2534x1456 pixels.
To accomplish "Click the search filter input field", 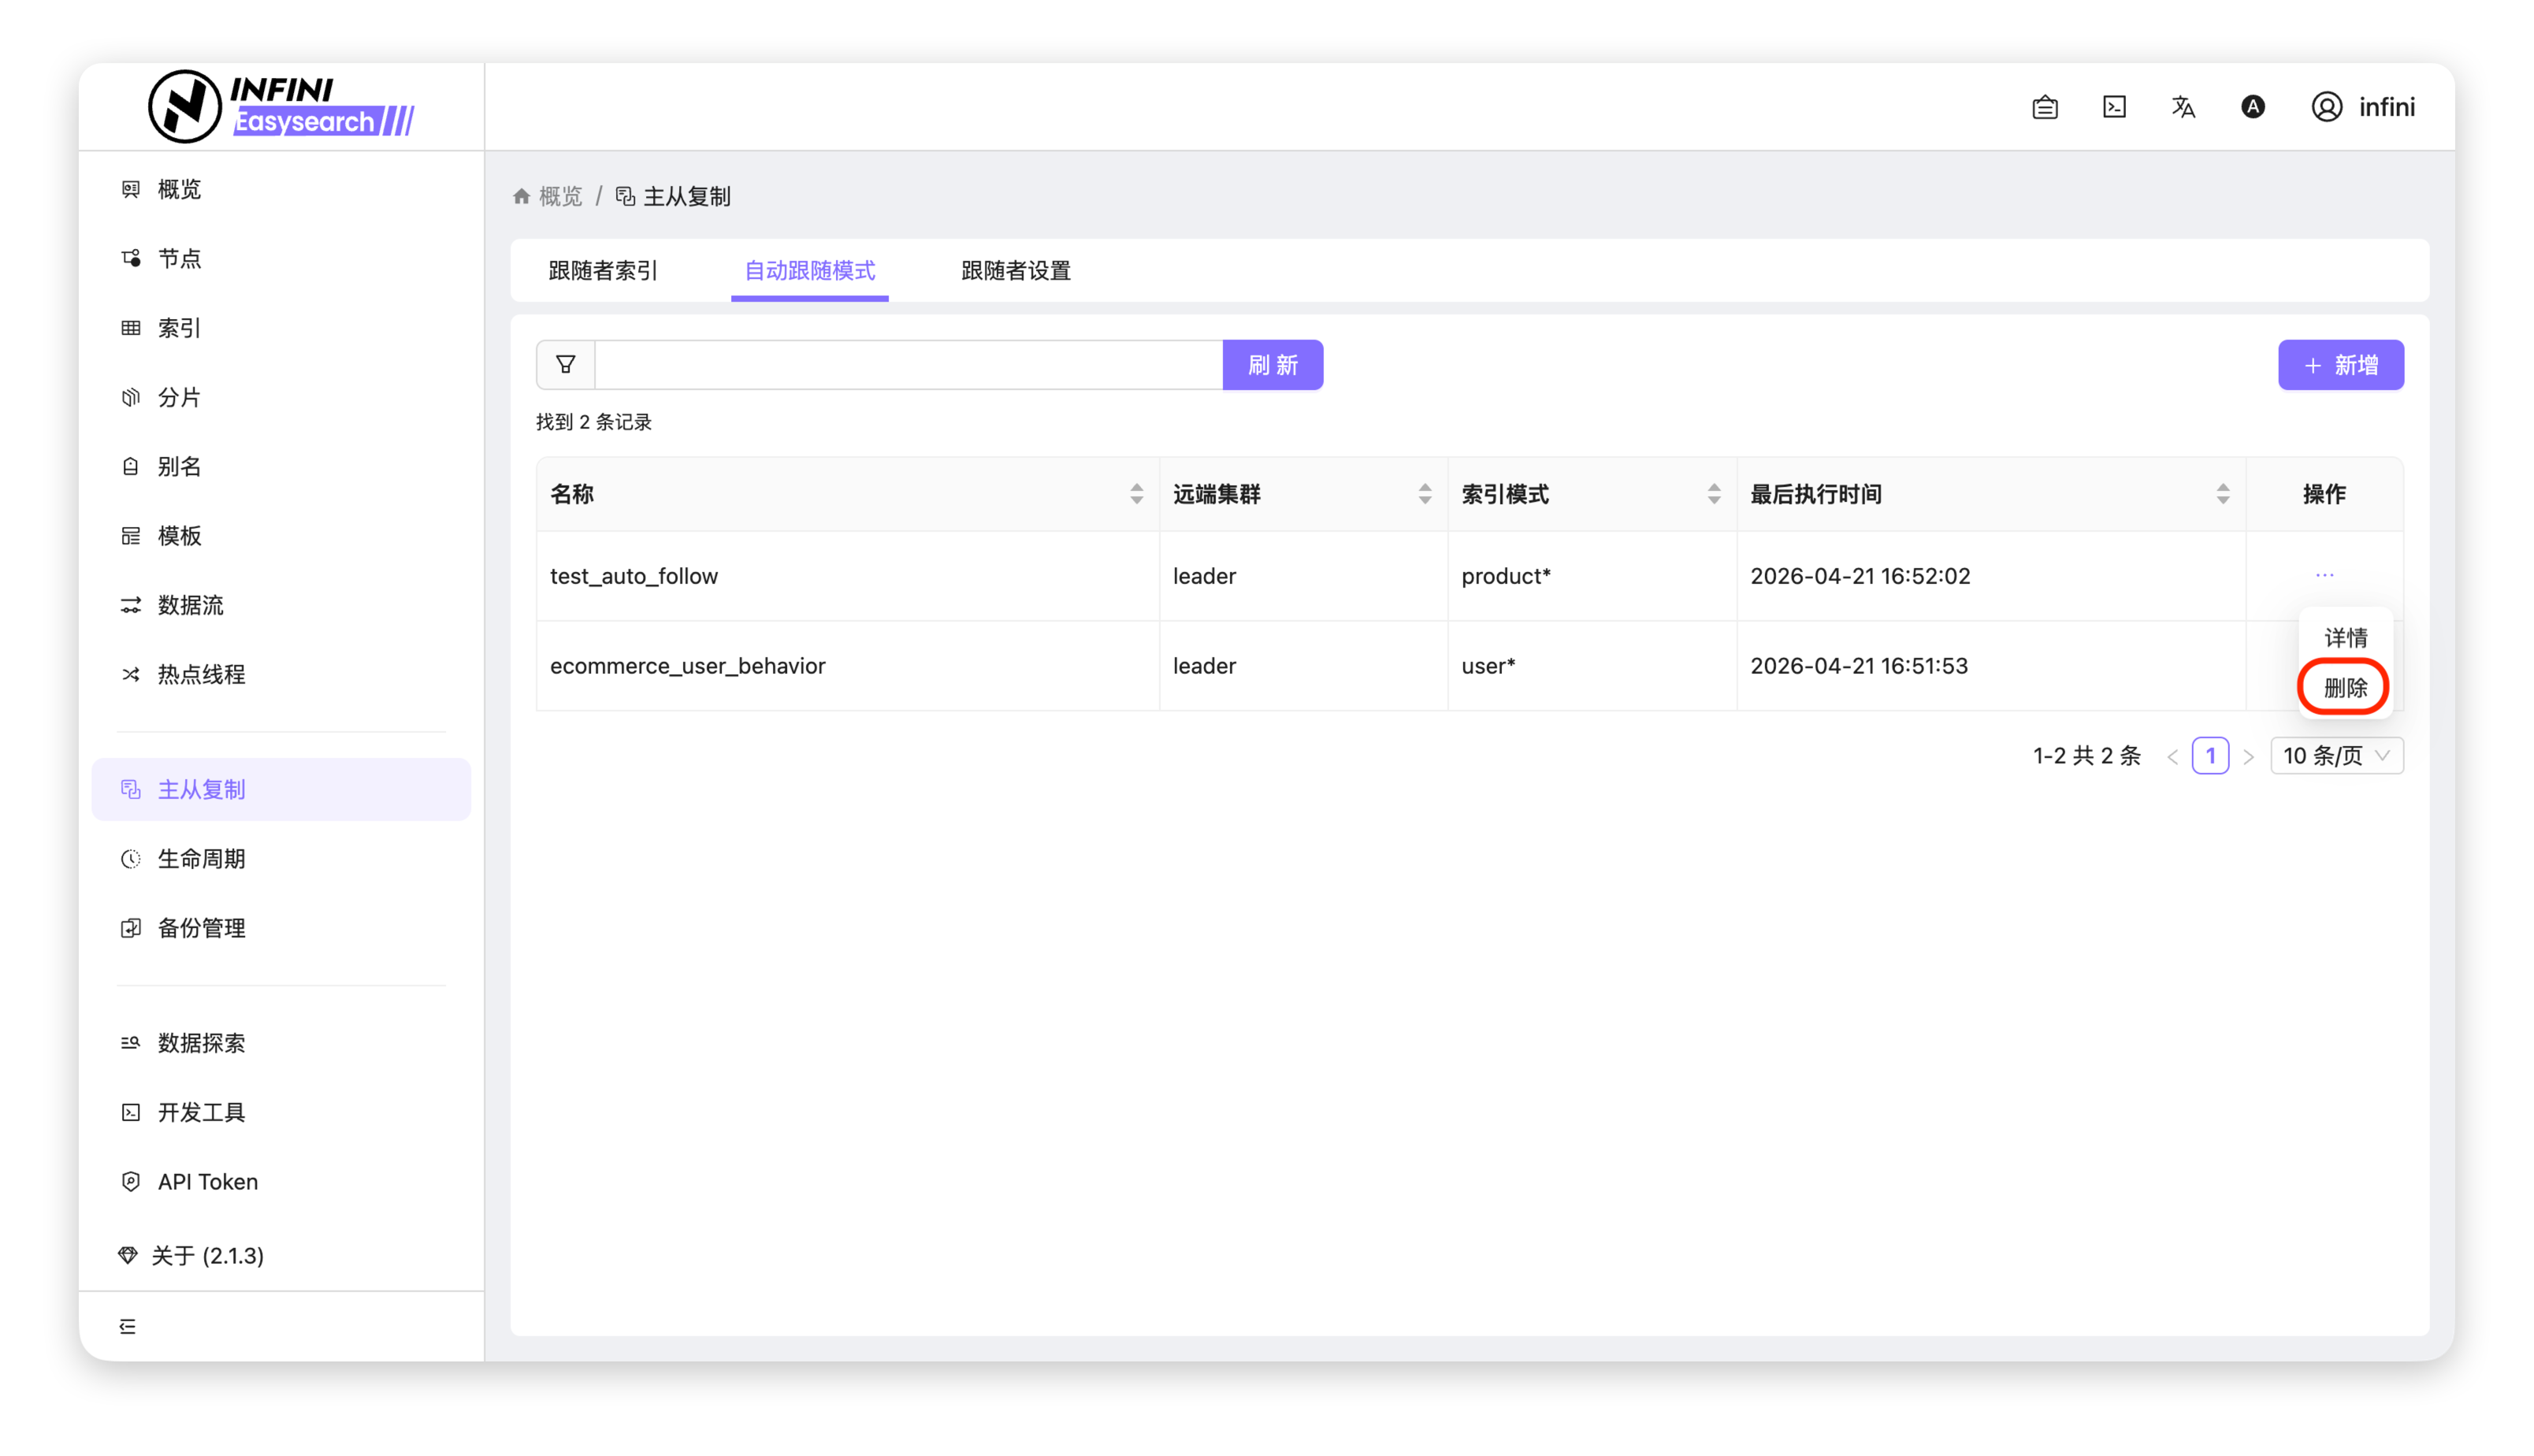I will click(908, 365).
